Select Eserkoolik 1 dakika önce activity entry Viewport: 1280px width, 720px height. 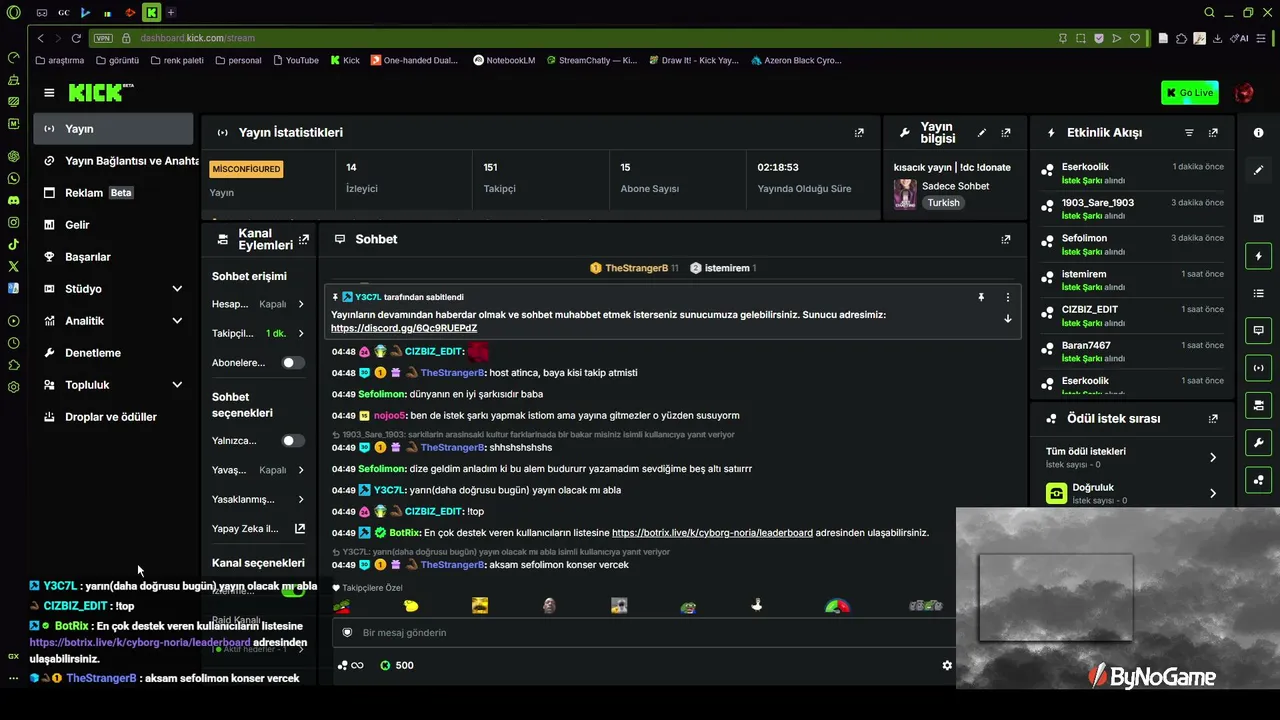[x=1132, y=174]
